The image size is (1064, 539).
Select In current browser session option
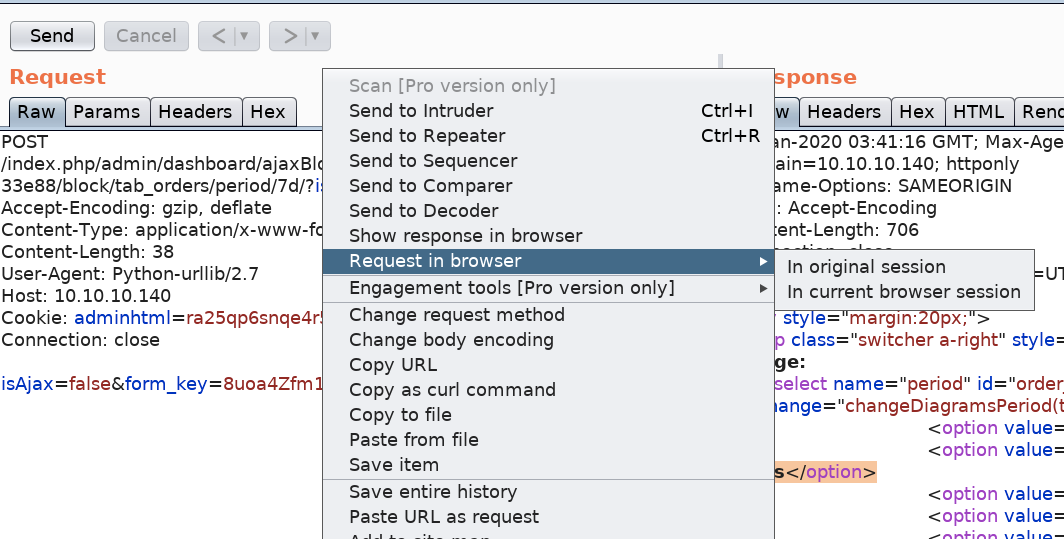[903, 292]
